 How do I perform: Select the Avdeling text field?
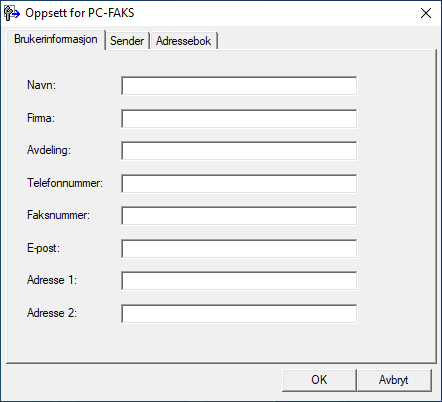(239, 151)
